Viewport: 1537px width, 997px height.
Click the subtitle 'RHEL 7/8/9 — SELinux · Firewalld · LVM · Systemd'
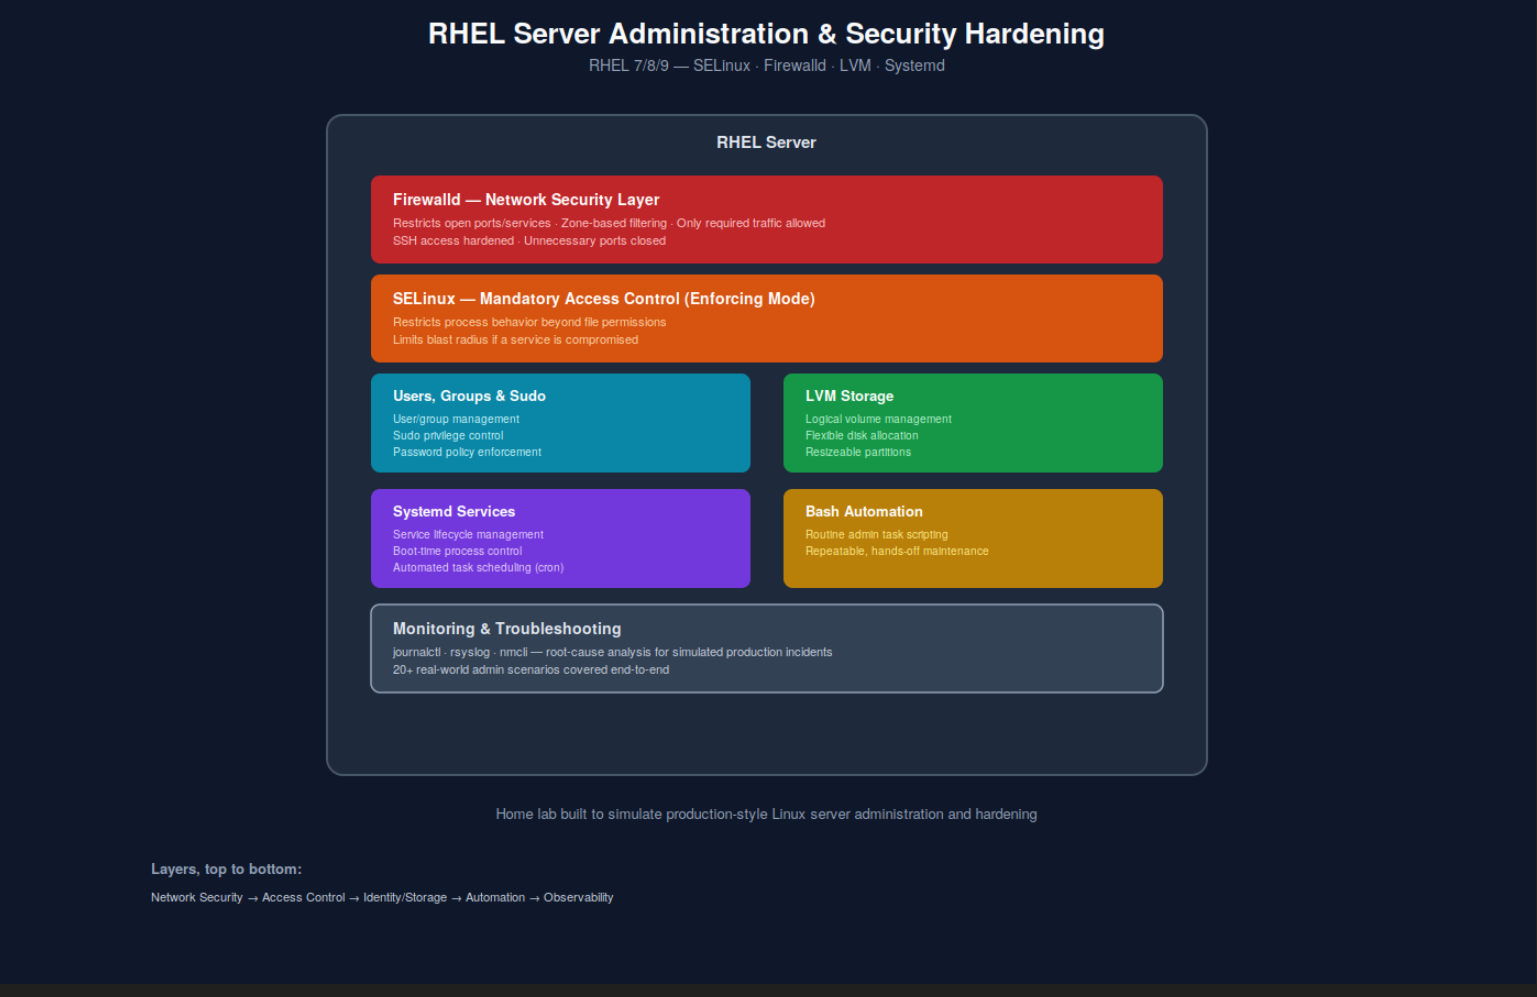click(x=766, y=65)
